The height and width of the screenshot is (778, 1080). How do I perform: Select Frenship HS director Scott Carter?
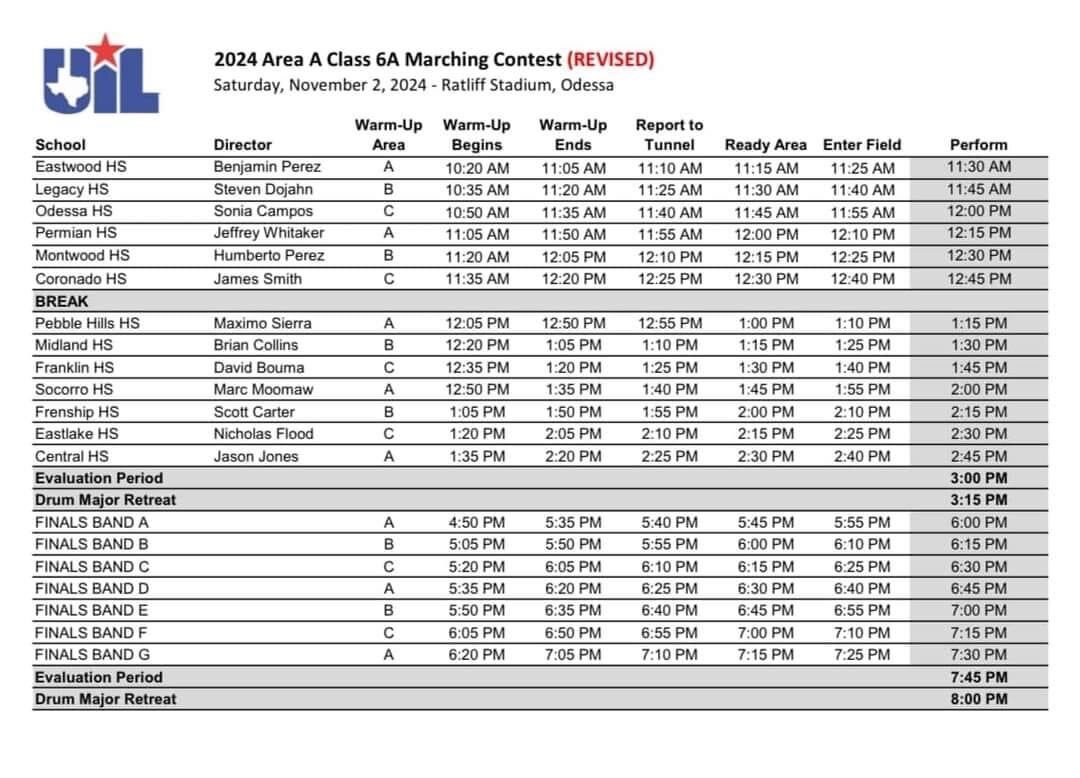[254, 412]
